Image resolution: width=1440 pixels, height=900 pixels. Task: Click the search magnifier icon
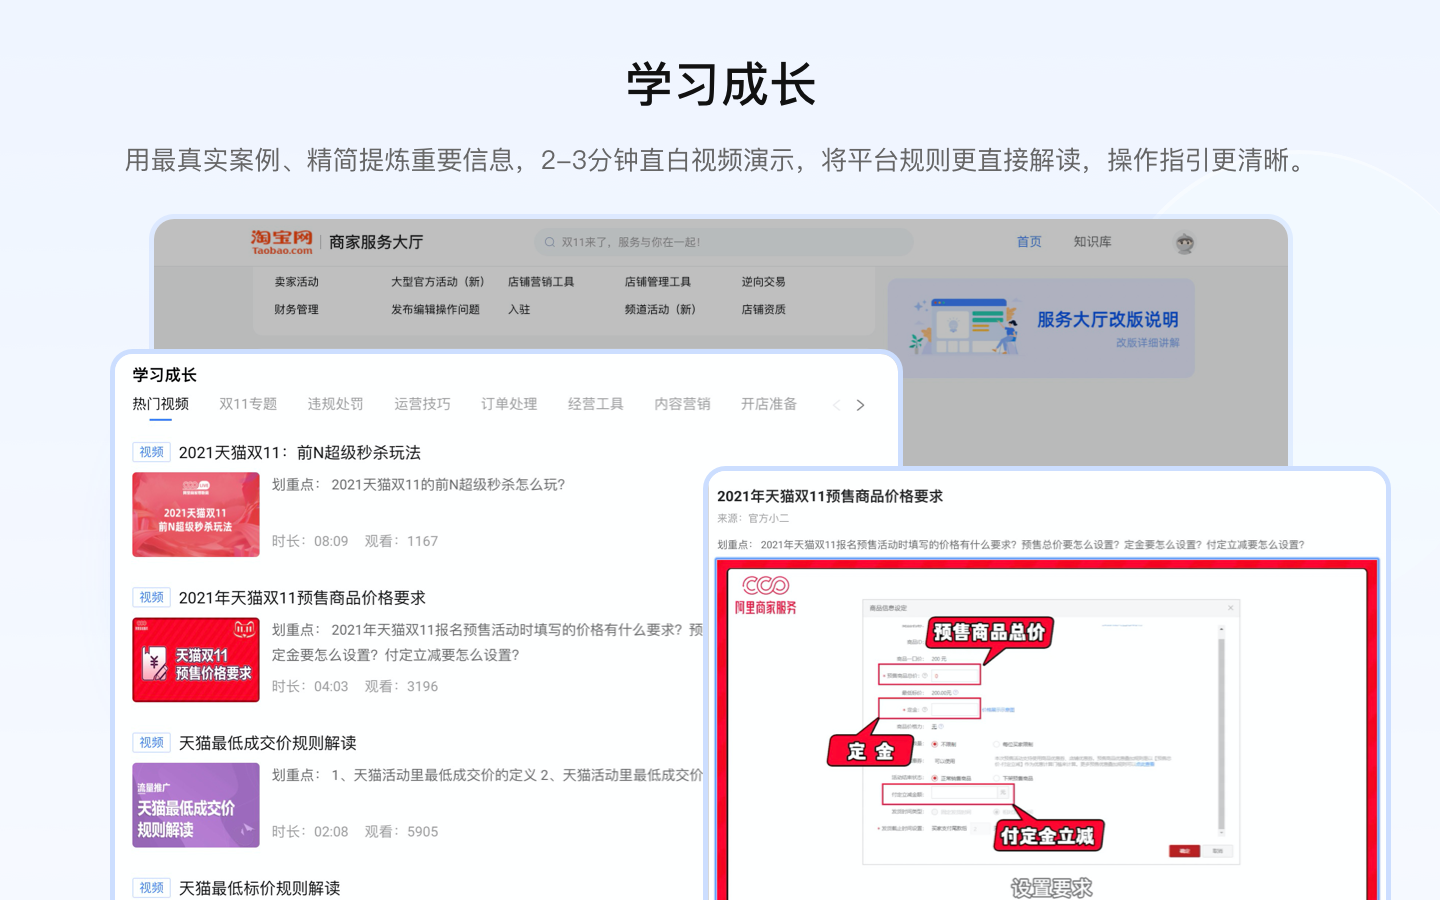coord(549,242)
